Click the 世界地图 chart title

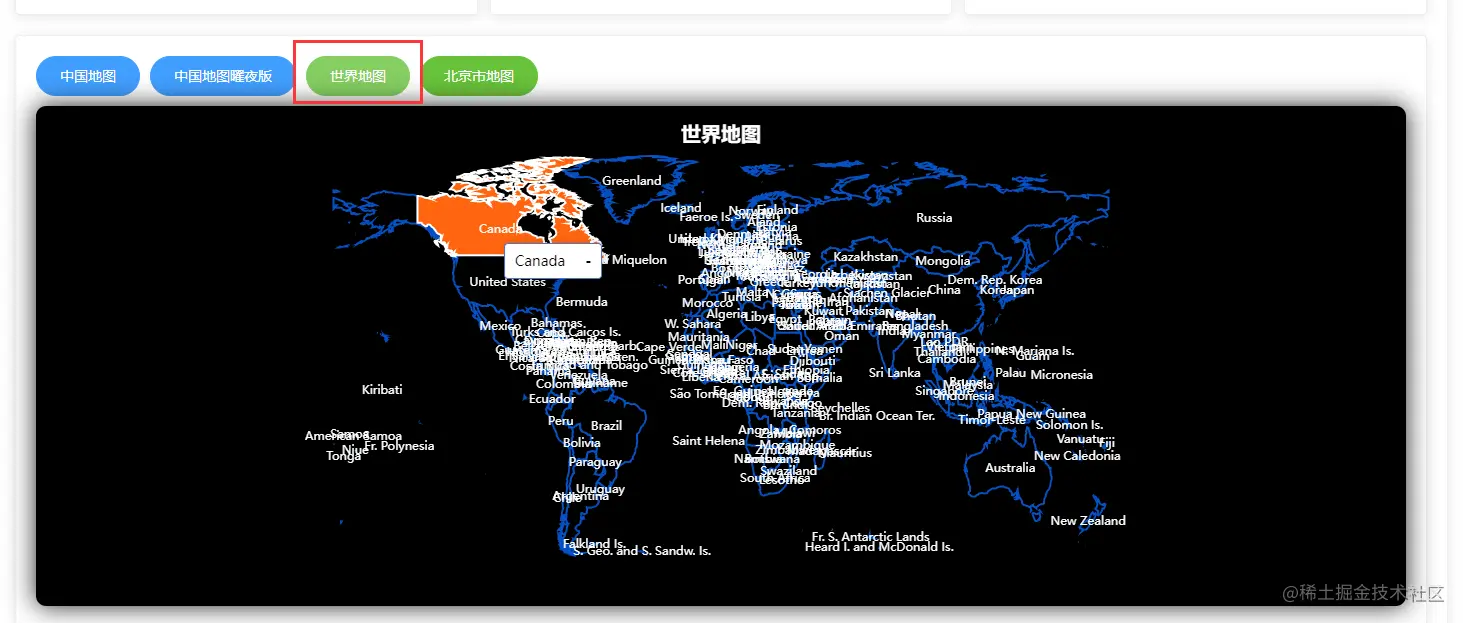(721, 135)
